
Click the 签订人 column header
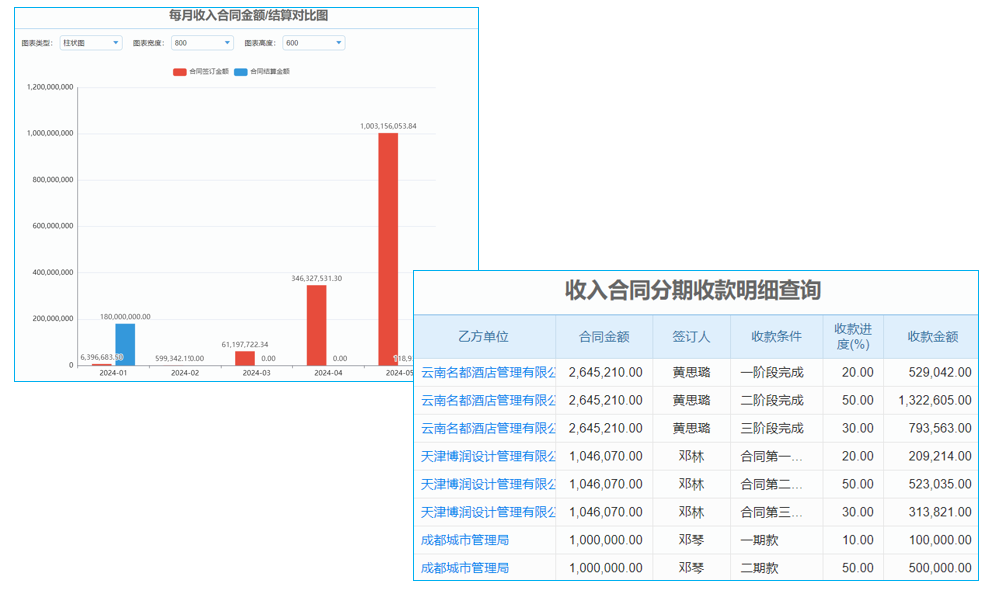click(x=692, y=337)
